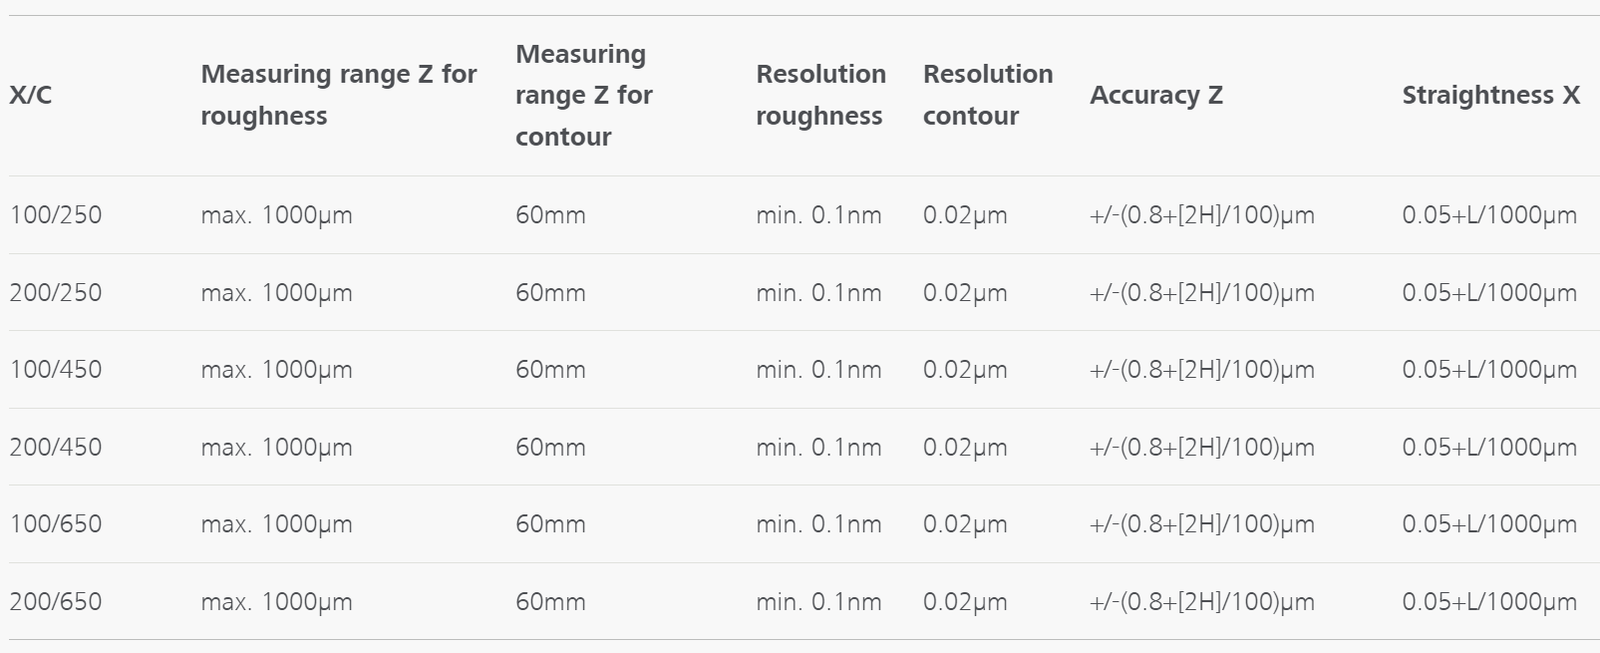Click the 100/250 row label
This screenshot has height=653, width=1600.
coord(56,215)
